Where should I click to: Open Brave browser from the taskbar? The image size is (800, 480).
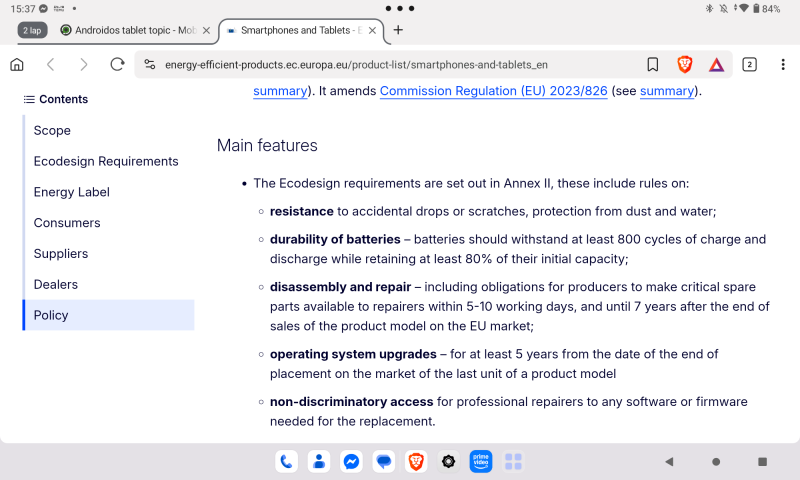coord(416,462)
